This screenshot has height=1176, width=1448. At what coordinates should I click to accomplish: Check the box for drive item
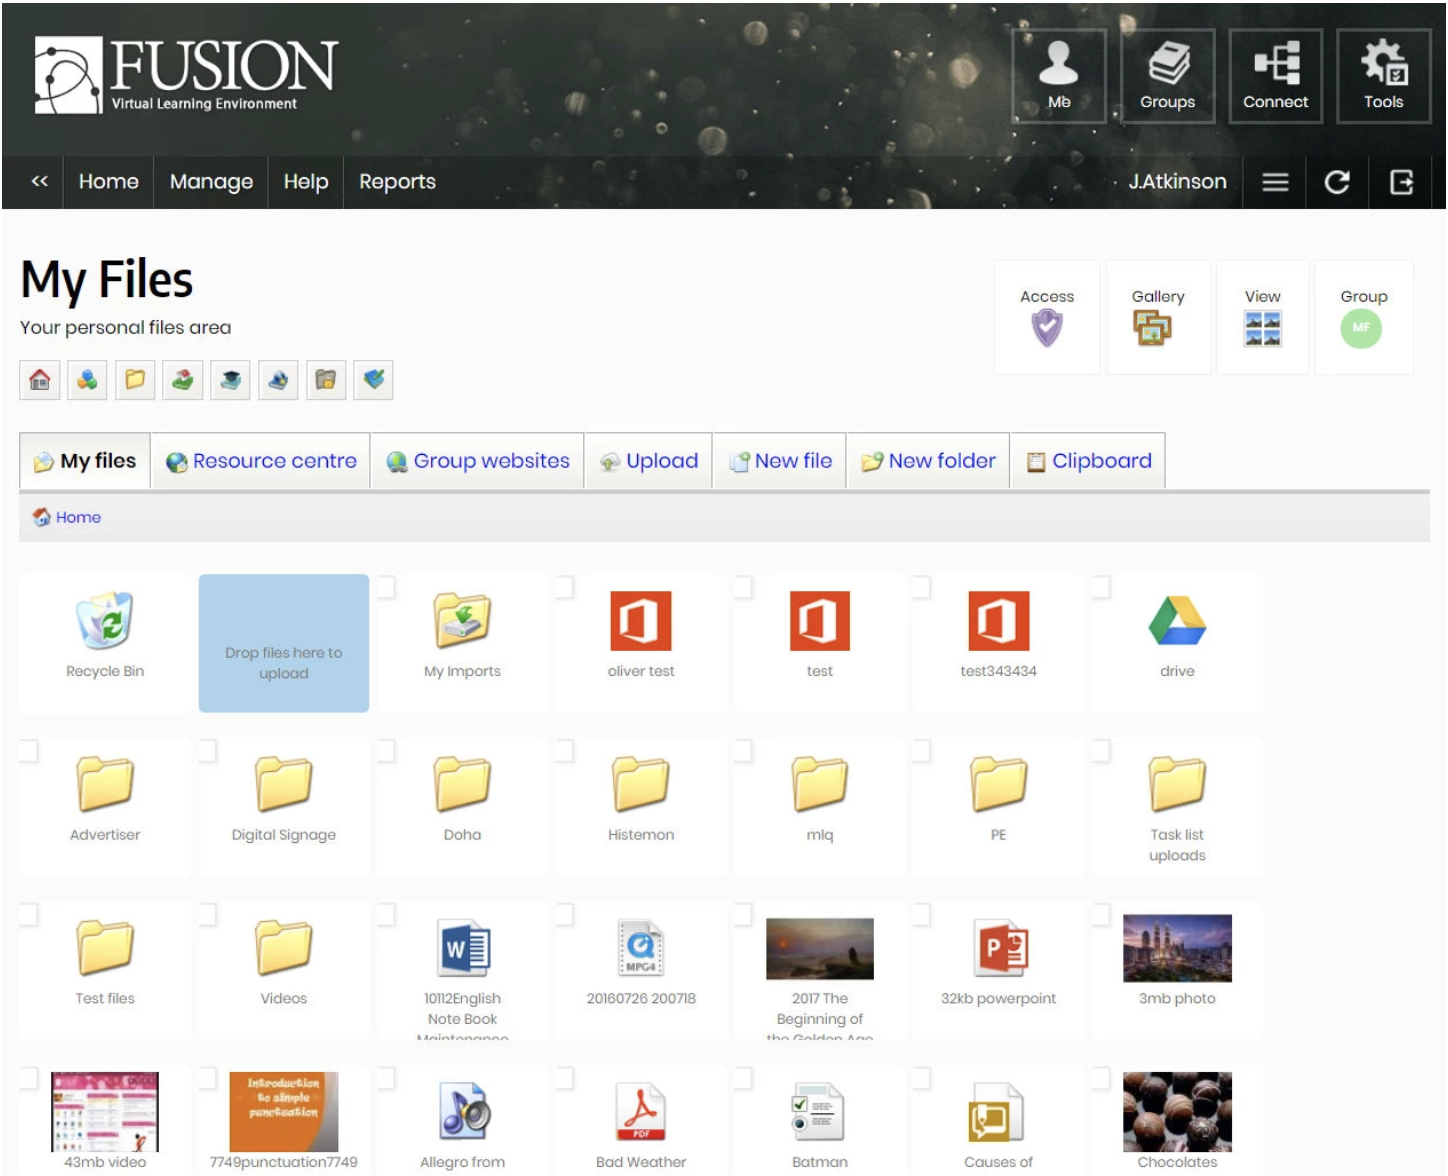coord(1101,587)
